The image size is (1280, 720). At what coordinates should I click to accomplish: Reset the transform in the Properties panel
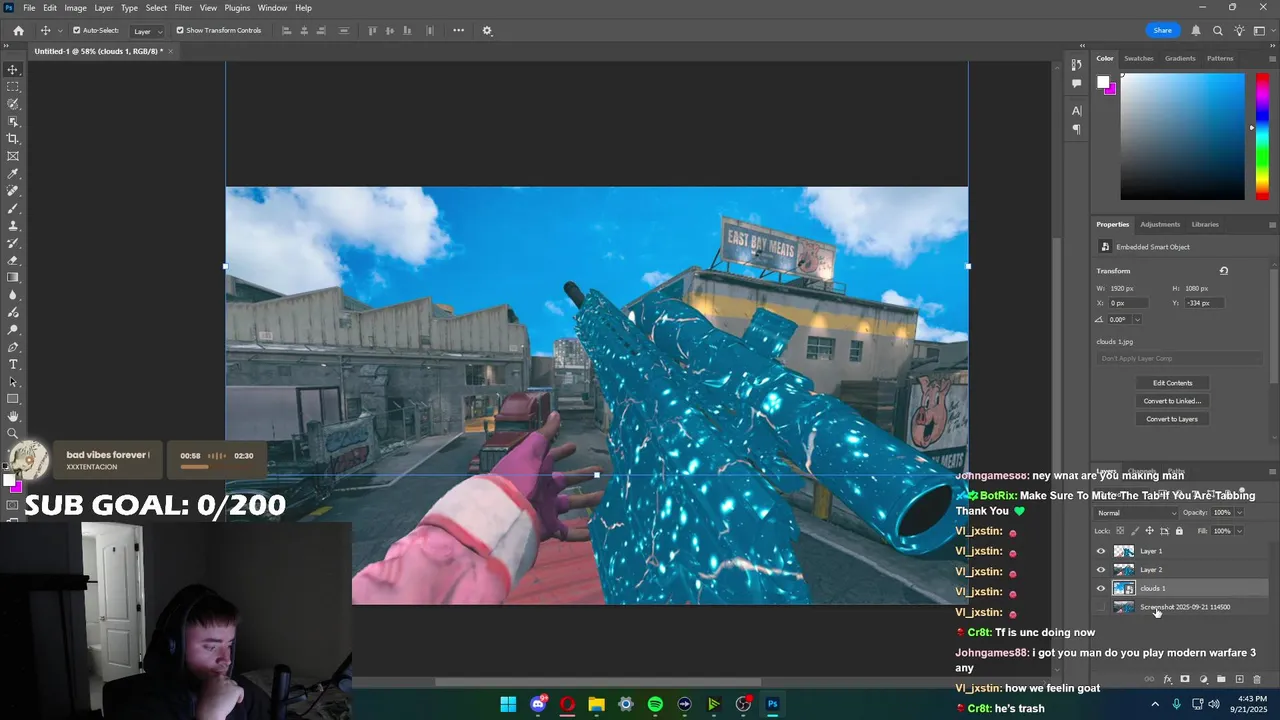(1223, 271)
